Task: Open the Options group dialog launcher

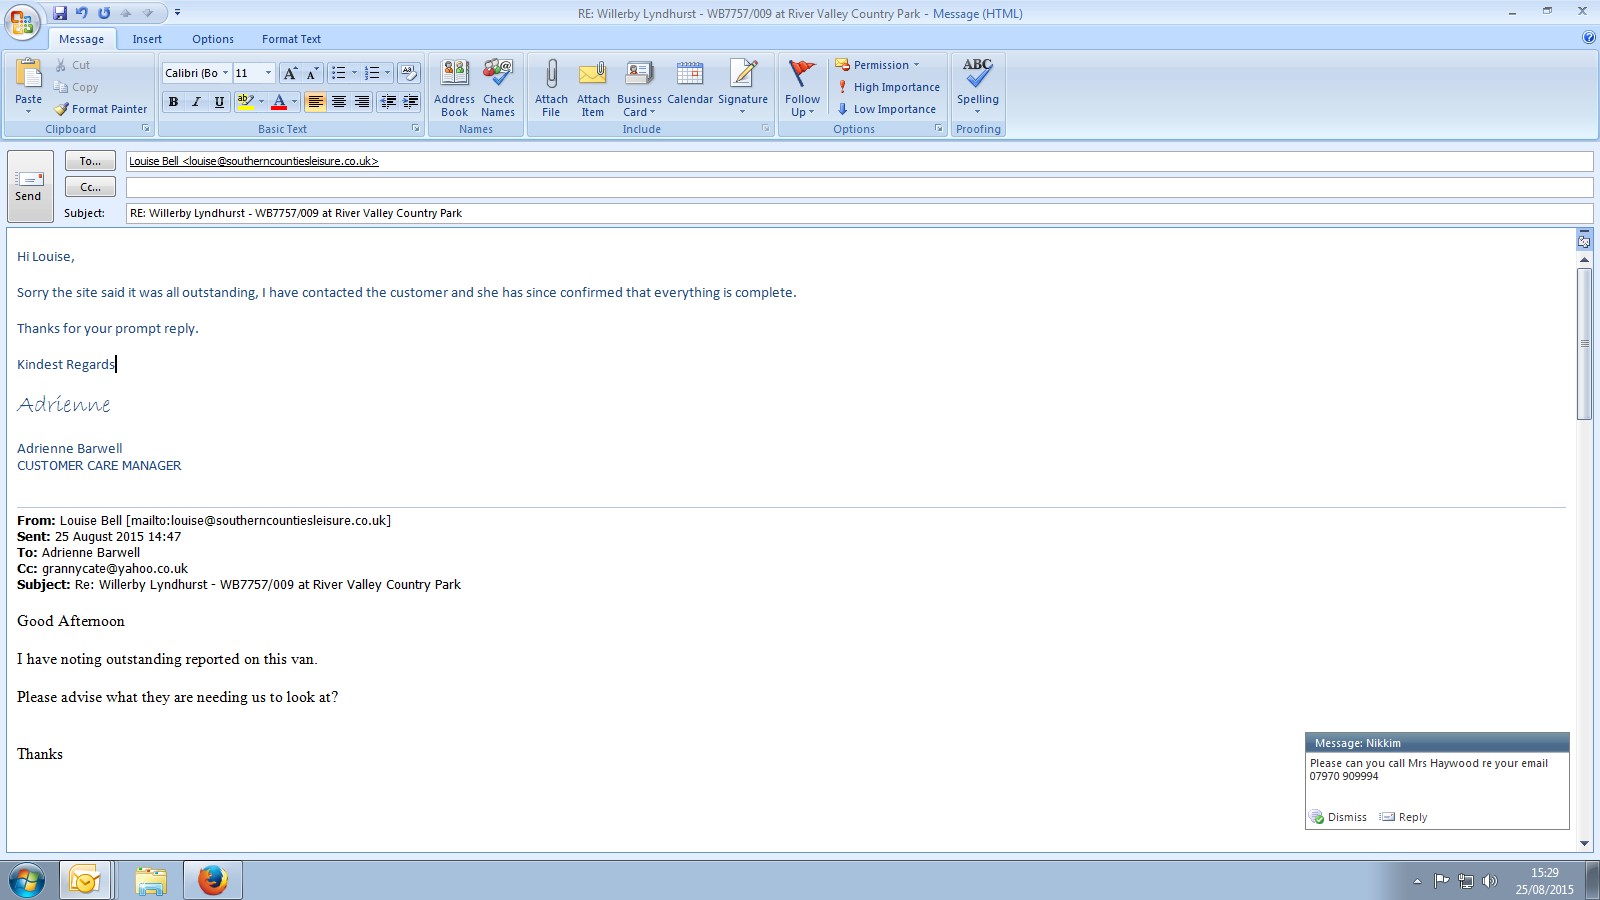Action: tap(938, 129)
